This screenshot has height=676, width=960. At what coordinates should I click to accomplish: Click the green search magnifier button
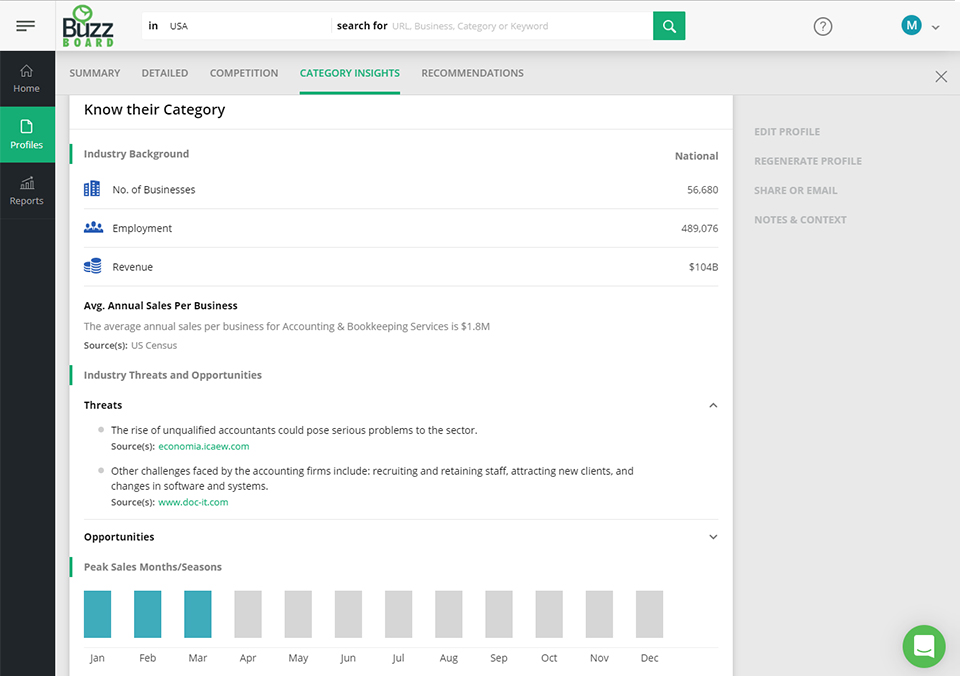(669, 26)
